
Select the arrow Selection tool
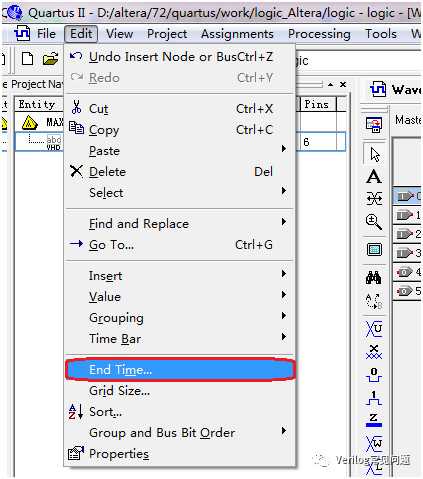pyautogui.click(x=374, y=154)
